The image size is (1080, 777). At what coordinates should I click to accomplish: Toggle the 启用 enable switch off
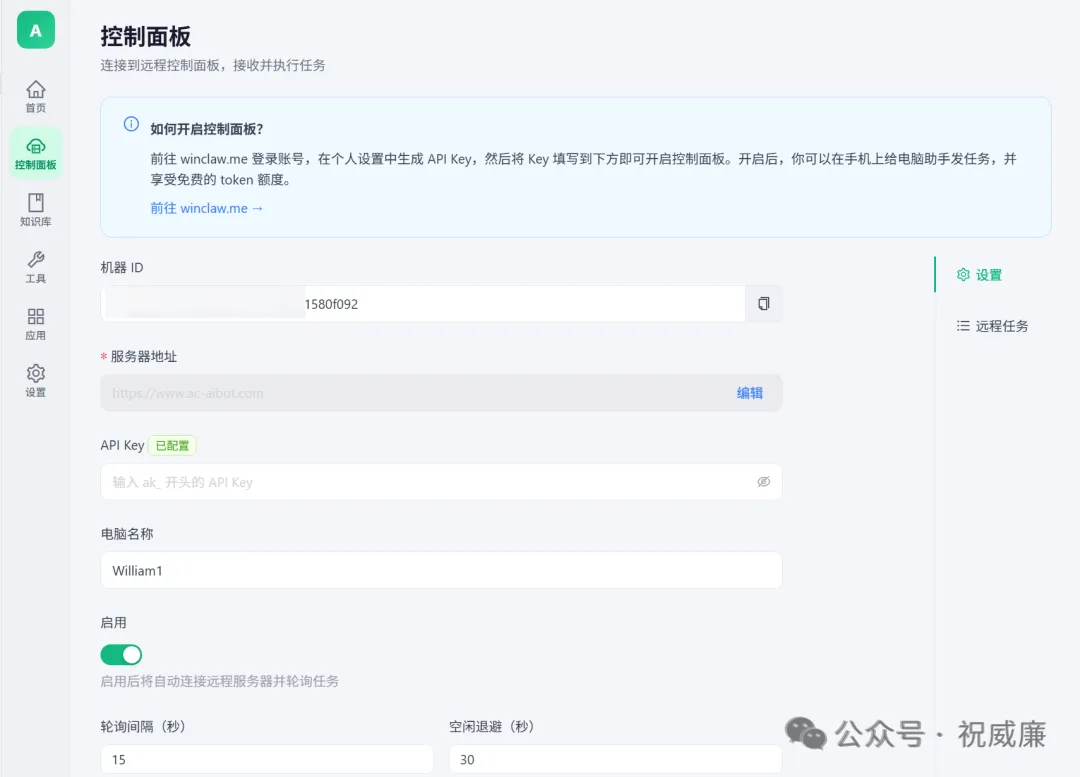pyautogui.click(x=121, y=654)
